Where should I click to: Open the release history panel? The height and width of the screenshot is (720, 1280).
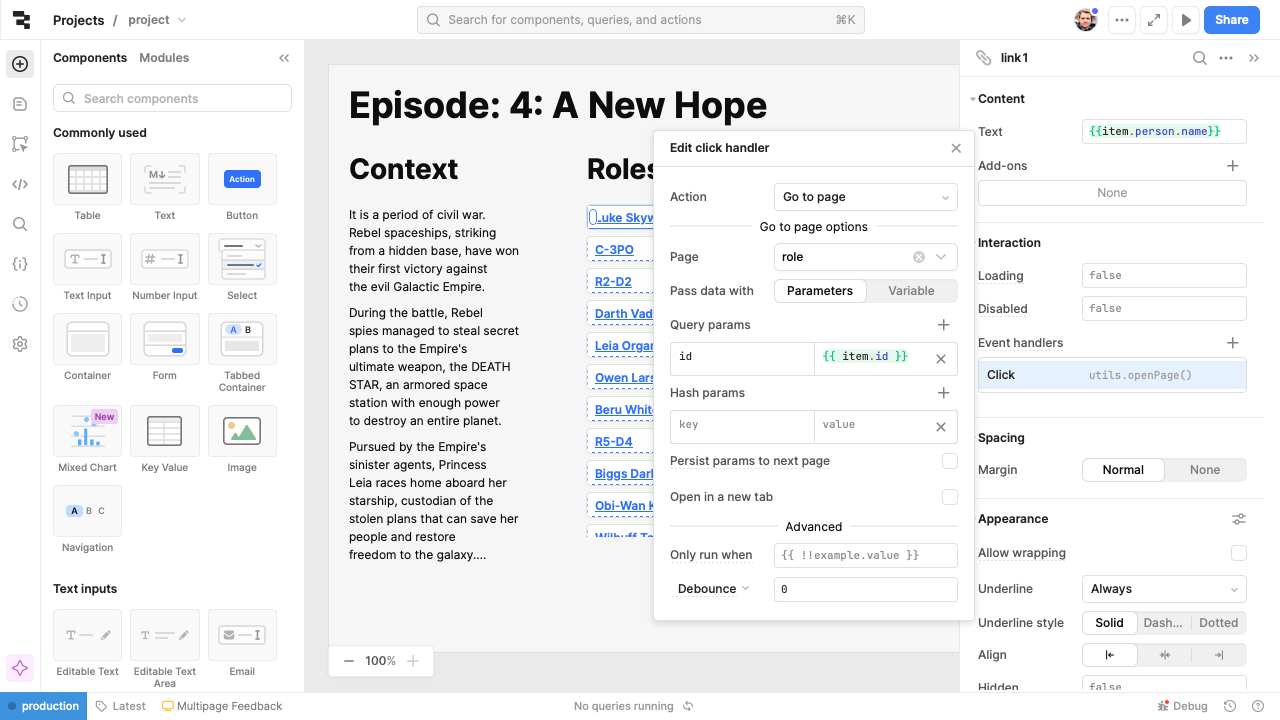(x=20, y=304)
